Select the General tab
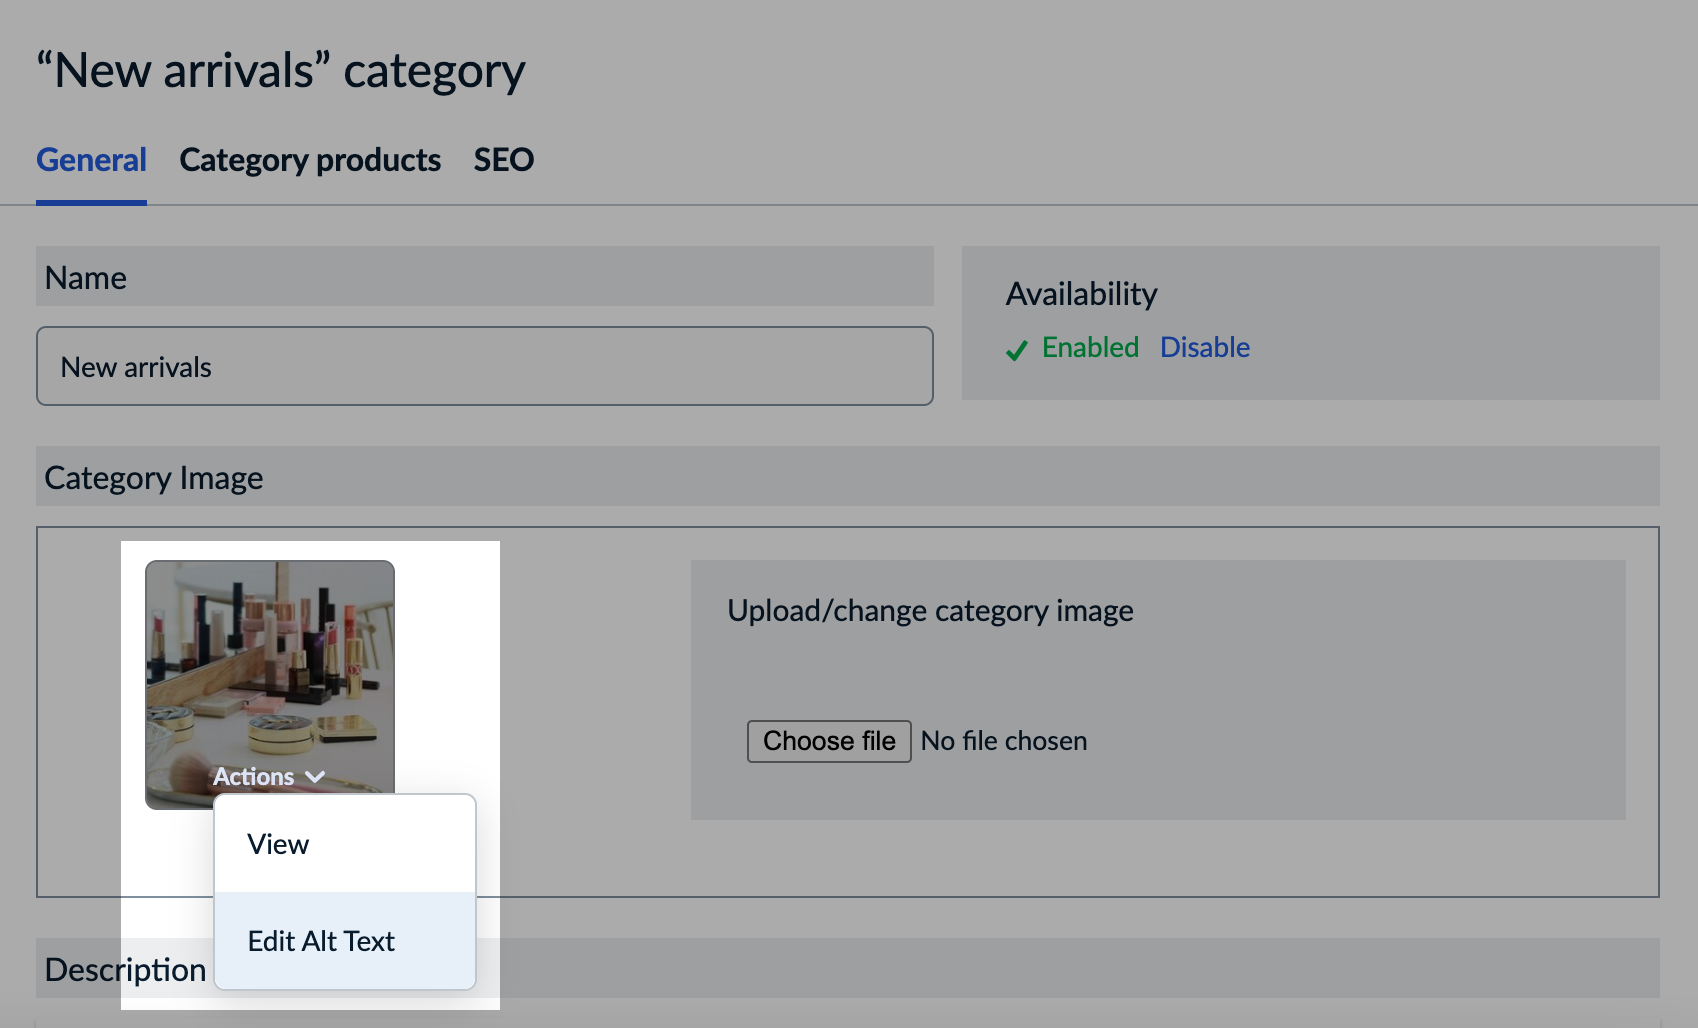Viewport: 1698px width, 1028px height. [91, 160]
